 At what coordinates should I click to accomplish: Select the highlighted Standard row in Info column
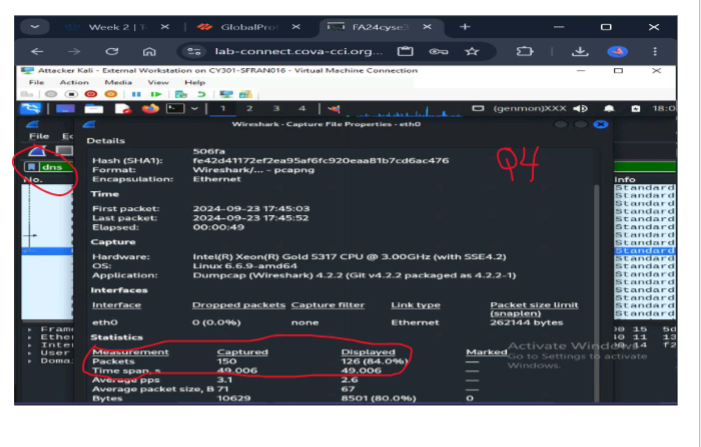[644, 251]
